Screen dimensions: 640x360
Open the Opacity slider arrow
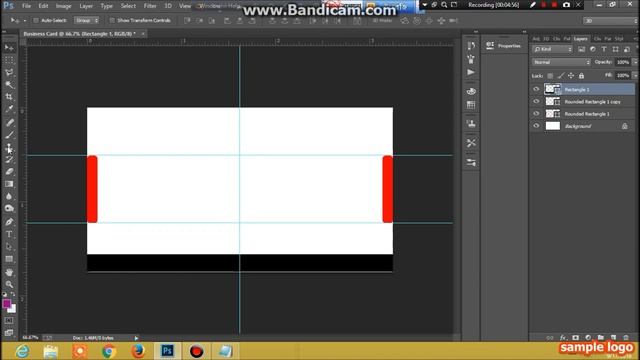tap(635, 62)
